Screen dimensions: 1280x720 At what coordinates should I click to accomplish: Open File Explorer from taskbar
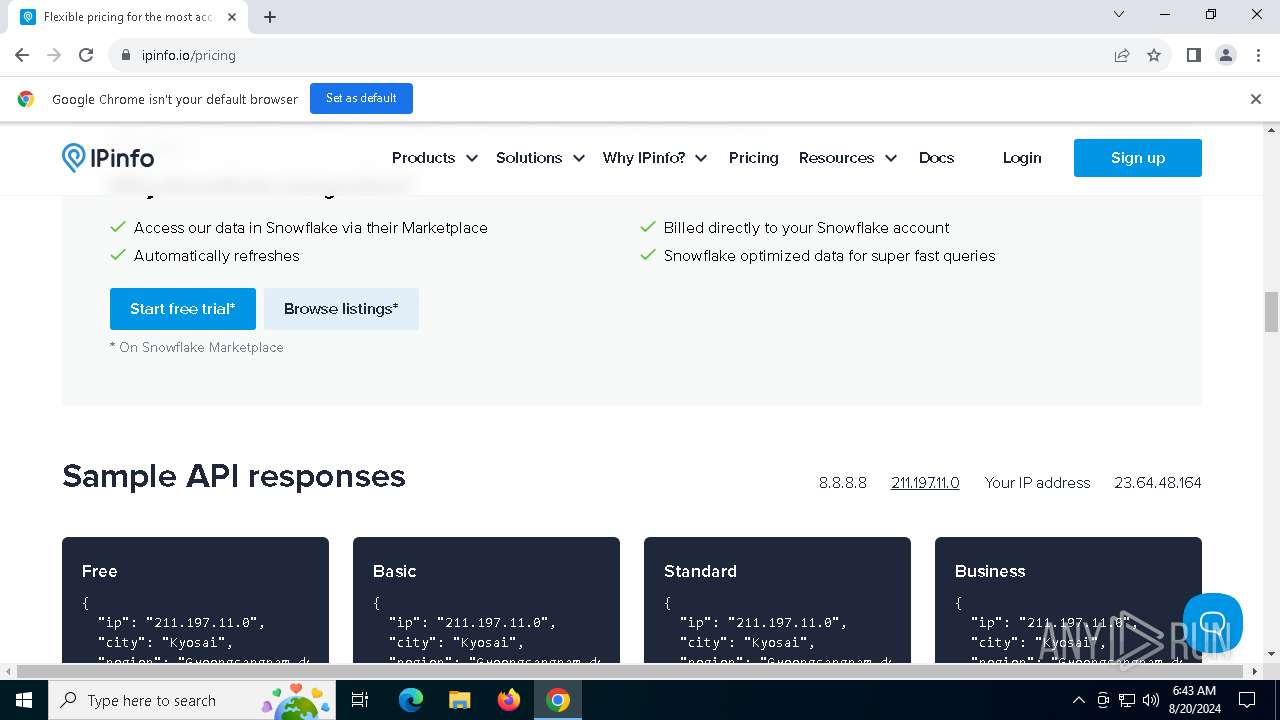[460, 700]
